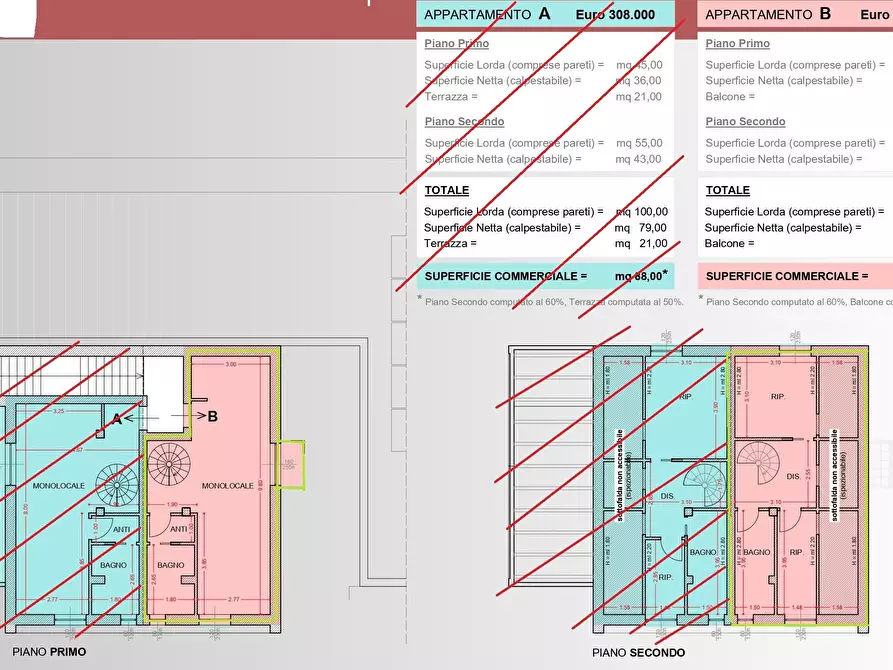Click the BAGNO room in pink first-floor unit
The height and width of the screenshot is (670, 893).
171,566
